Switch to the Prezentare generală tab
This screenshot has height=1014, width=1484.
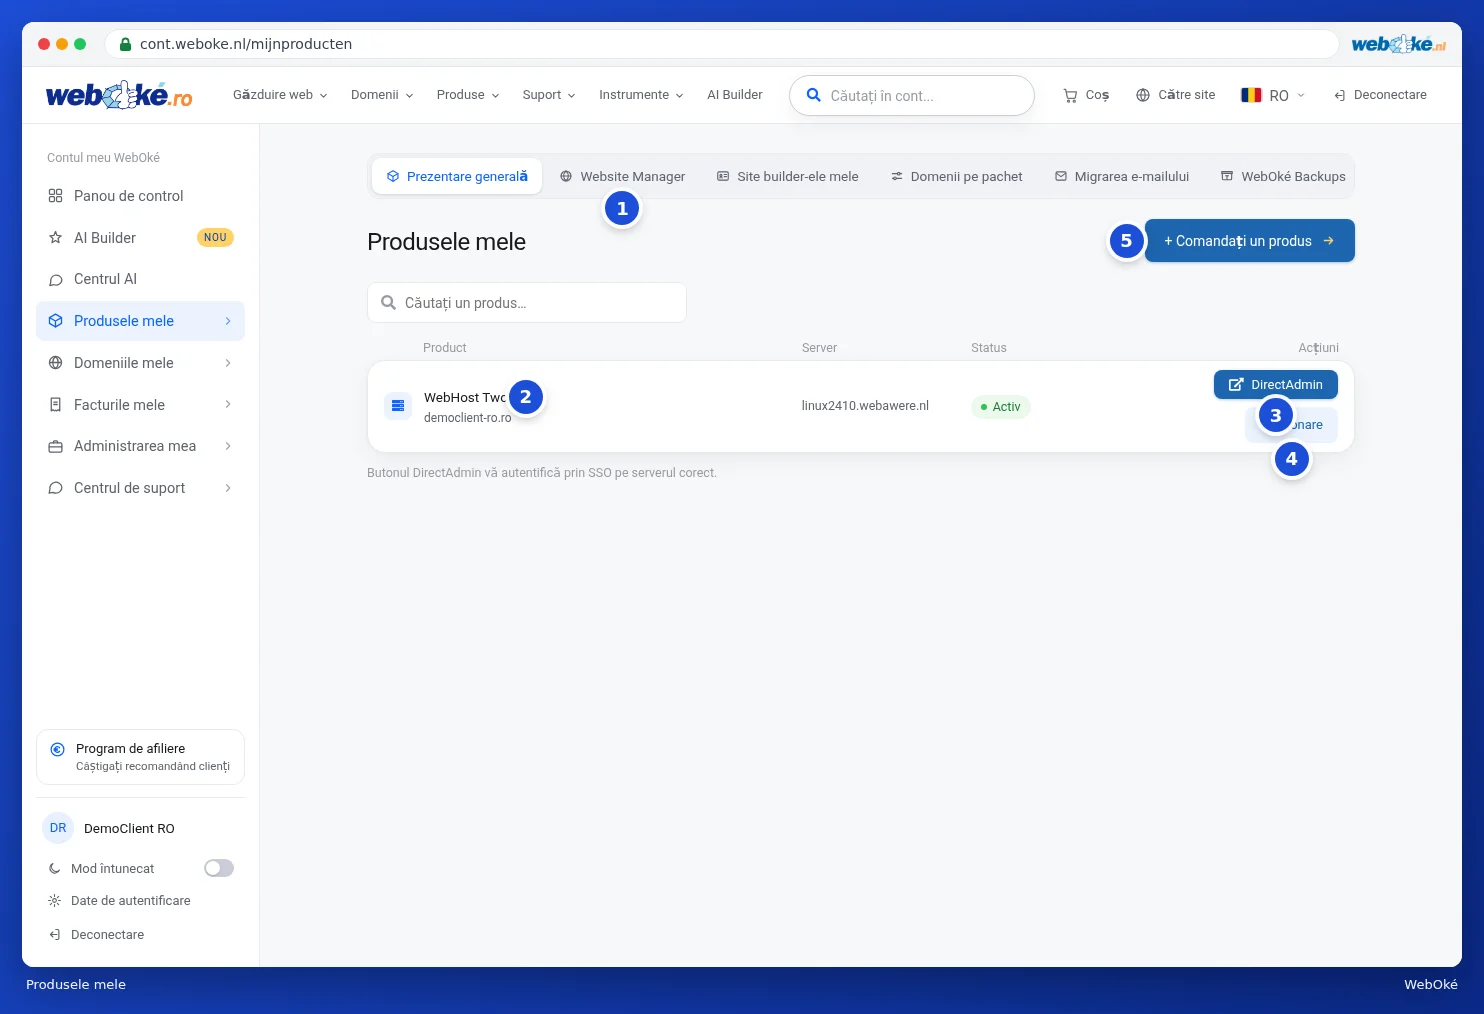tap(457, 176)
